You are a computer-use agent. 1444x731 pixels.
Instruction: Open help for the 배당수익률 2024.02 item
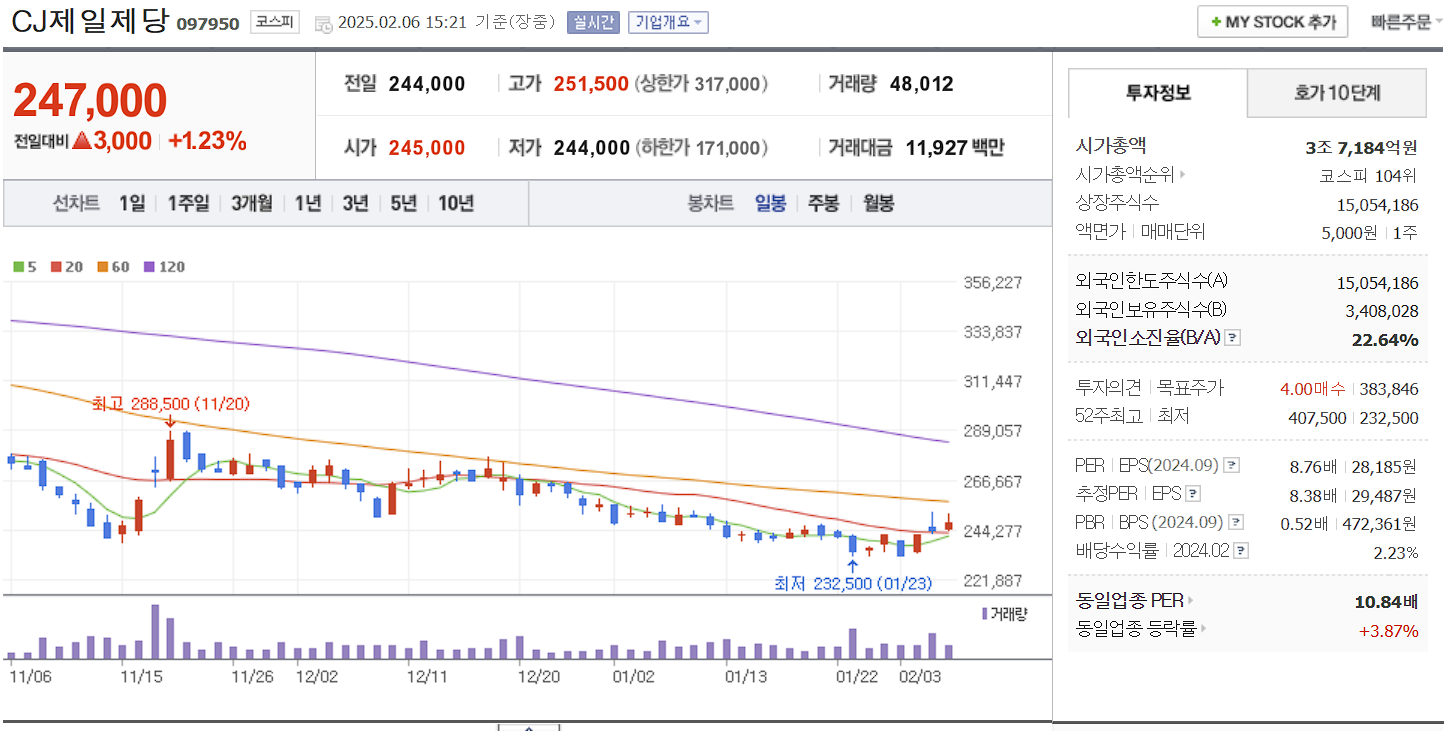coord(1240,548)
